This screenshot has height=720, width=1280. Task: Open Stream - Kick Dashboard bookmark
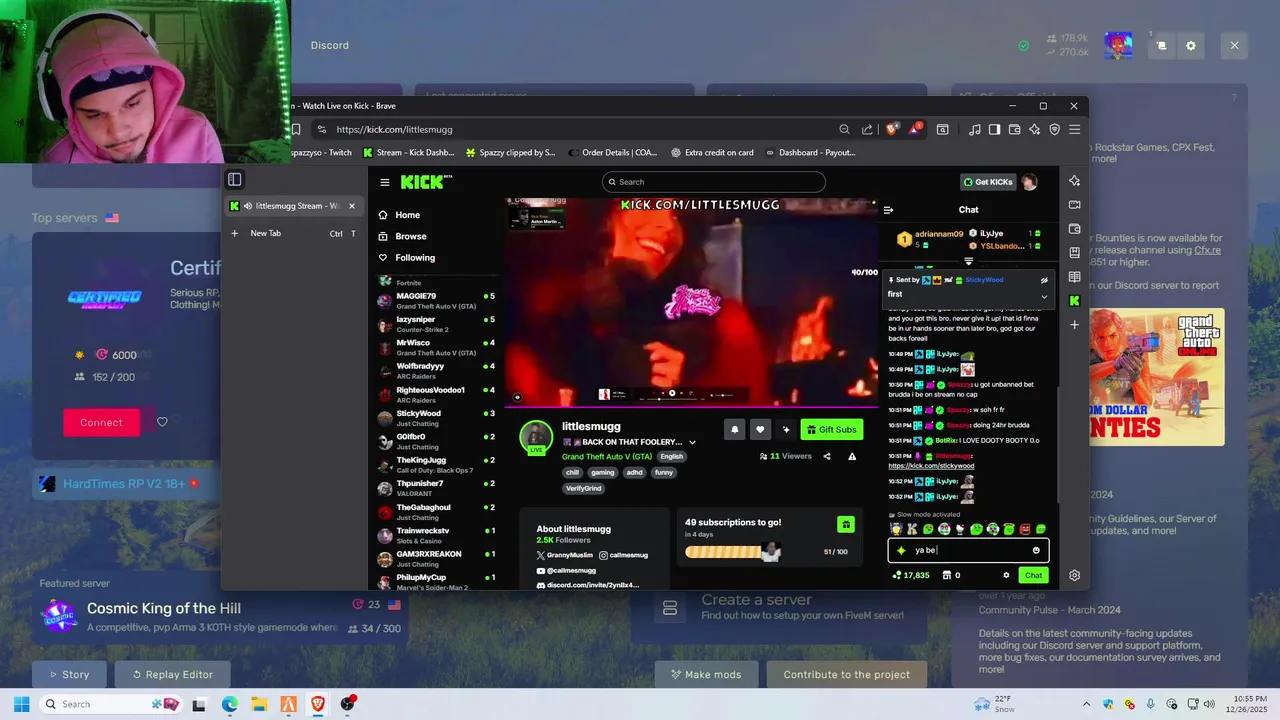click(x=408, y=153)
